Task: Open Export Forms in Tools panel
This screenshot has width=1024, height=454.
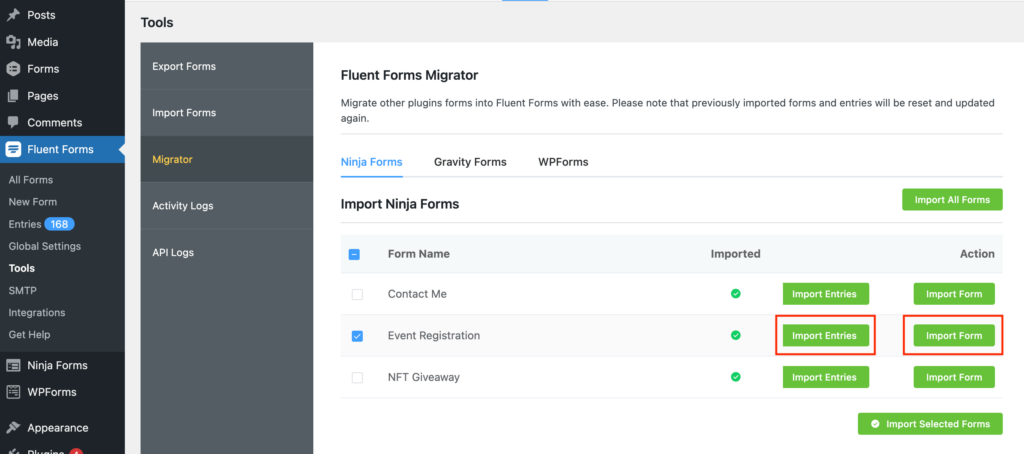Action: [227, 66]
